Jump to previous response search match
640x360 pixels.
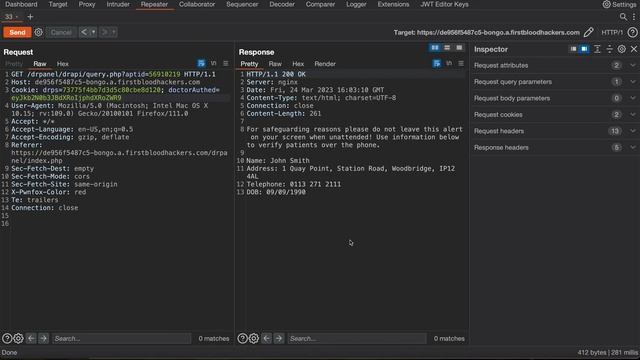(x=267, y=338)
